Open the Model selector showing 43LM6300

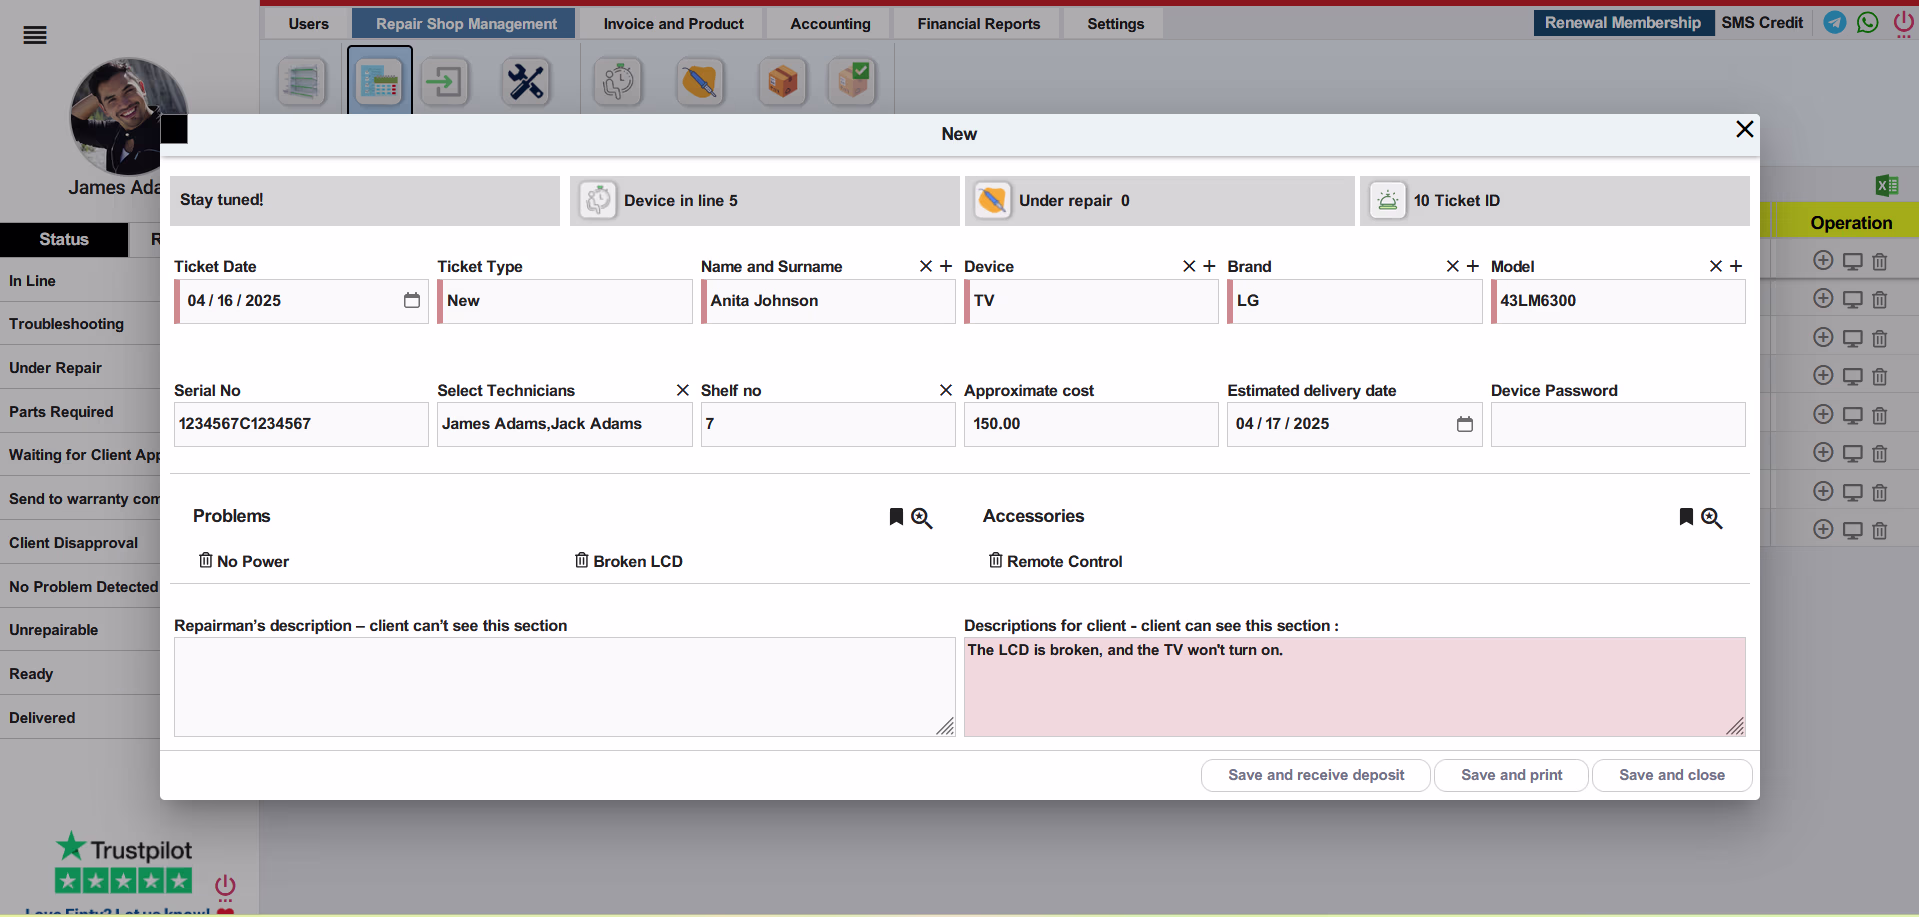pos(1618,301)
